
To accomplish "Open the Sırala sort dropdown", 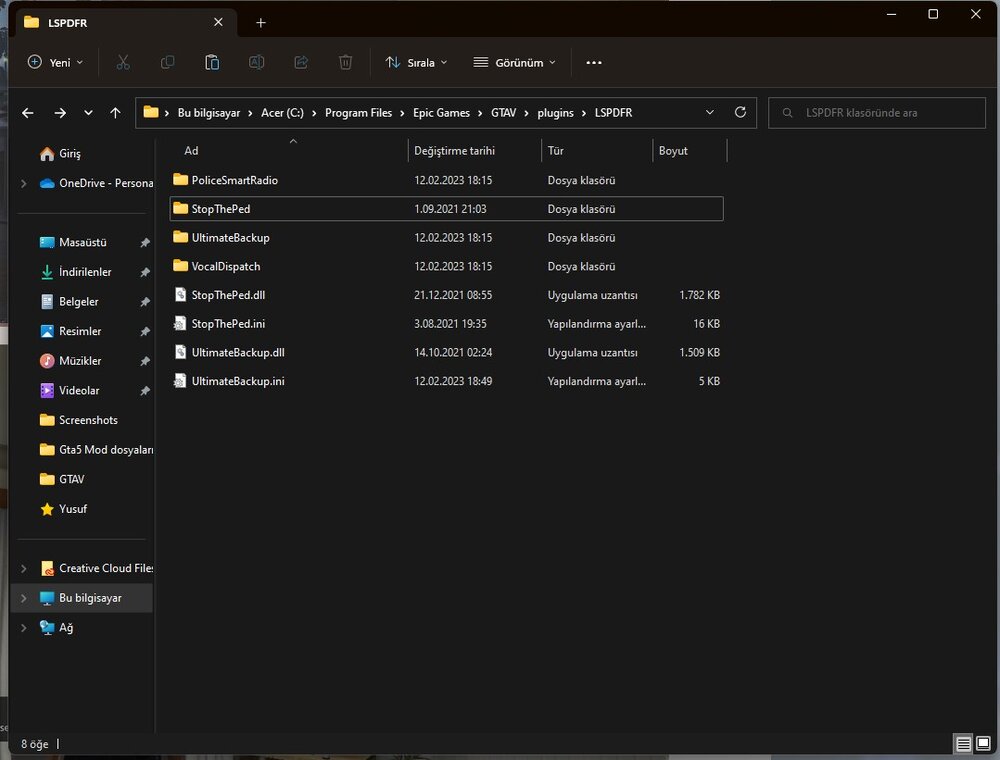I will 417,62.
